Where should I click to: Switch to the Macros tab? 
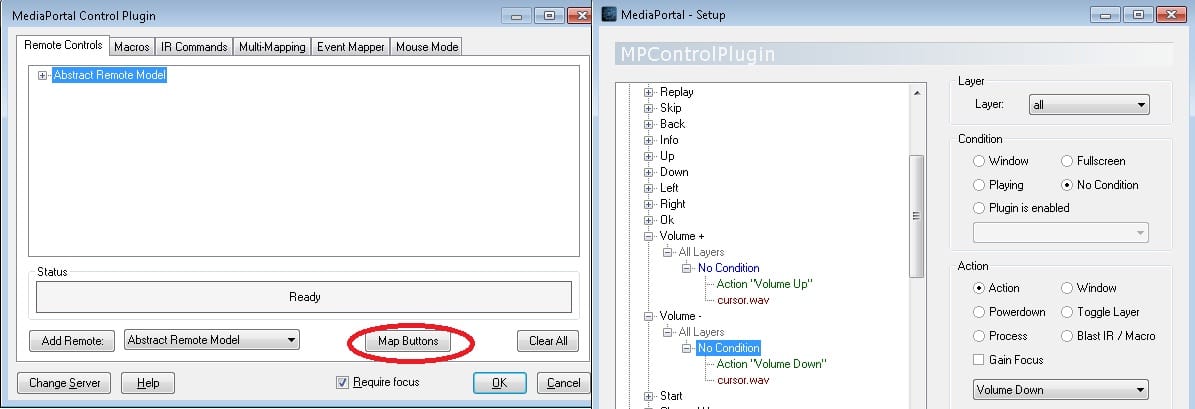(x=131, y=47)
